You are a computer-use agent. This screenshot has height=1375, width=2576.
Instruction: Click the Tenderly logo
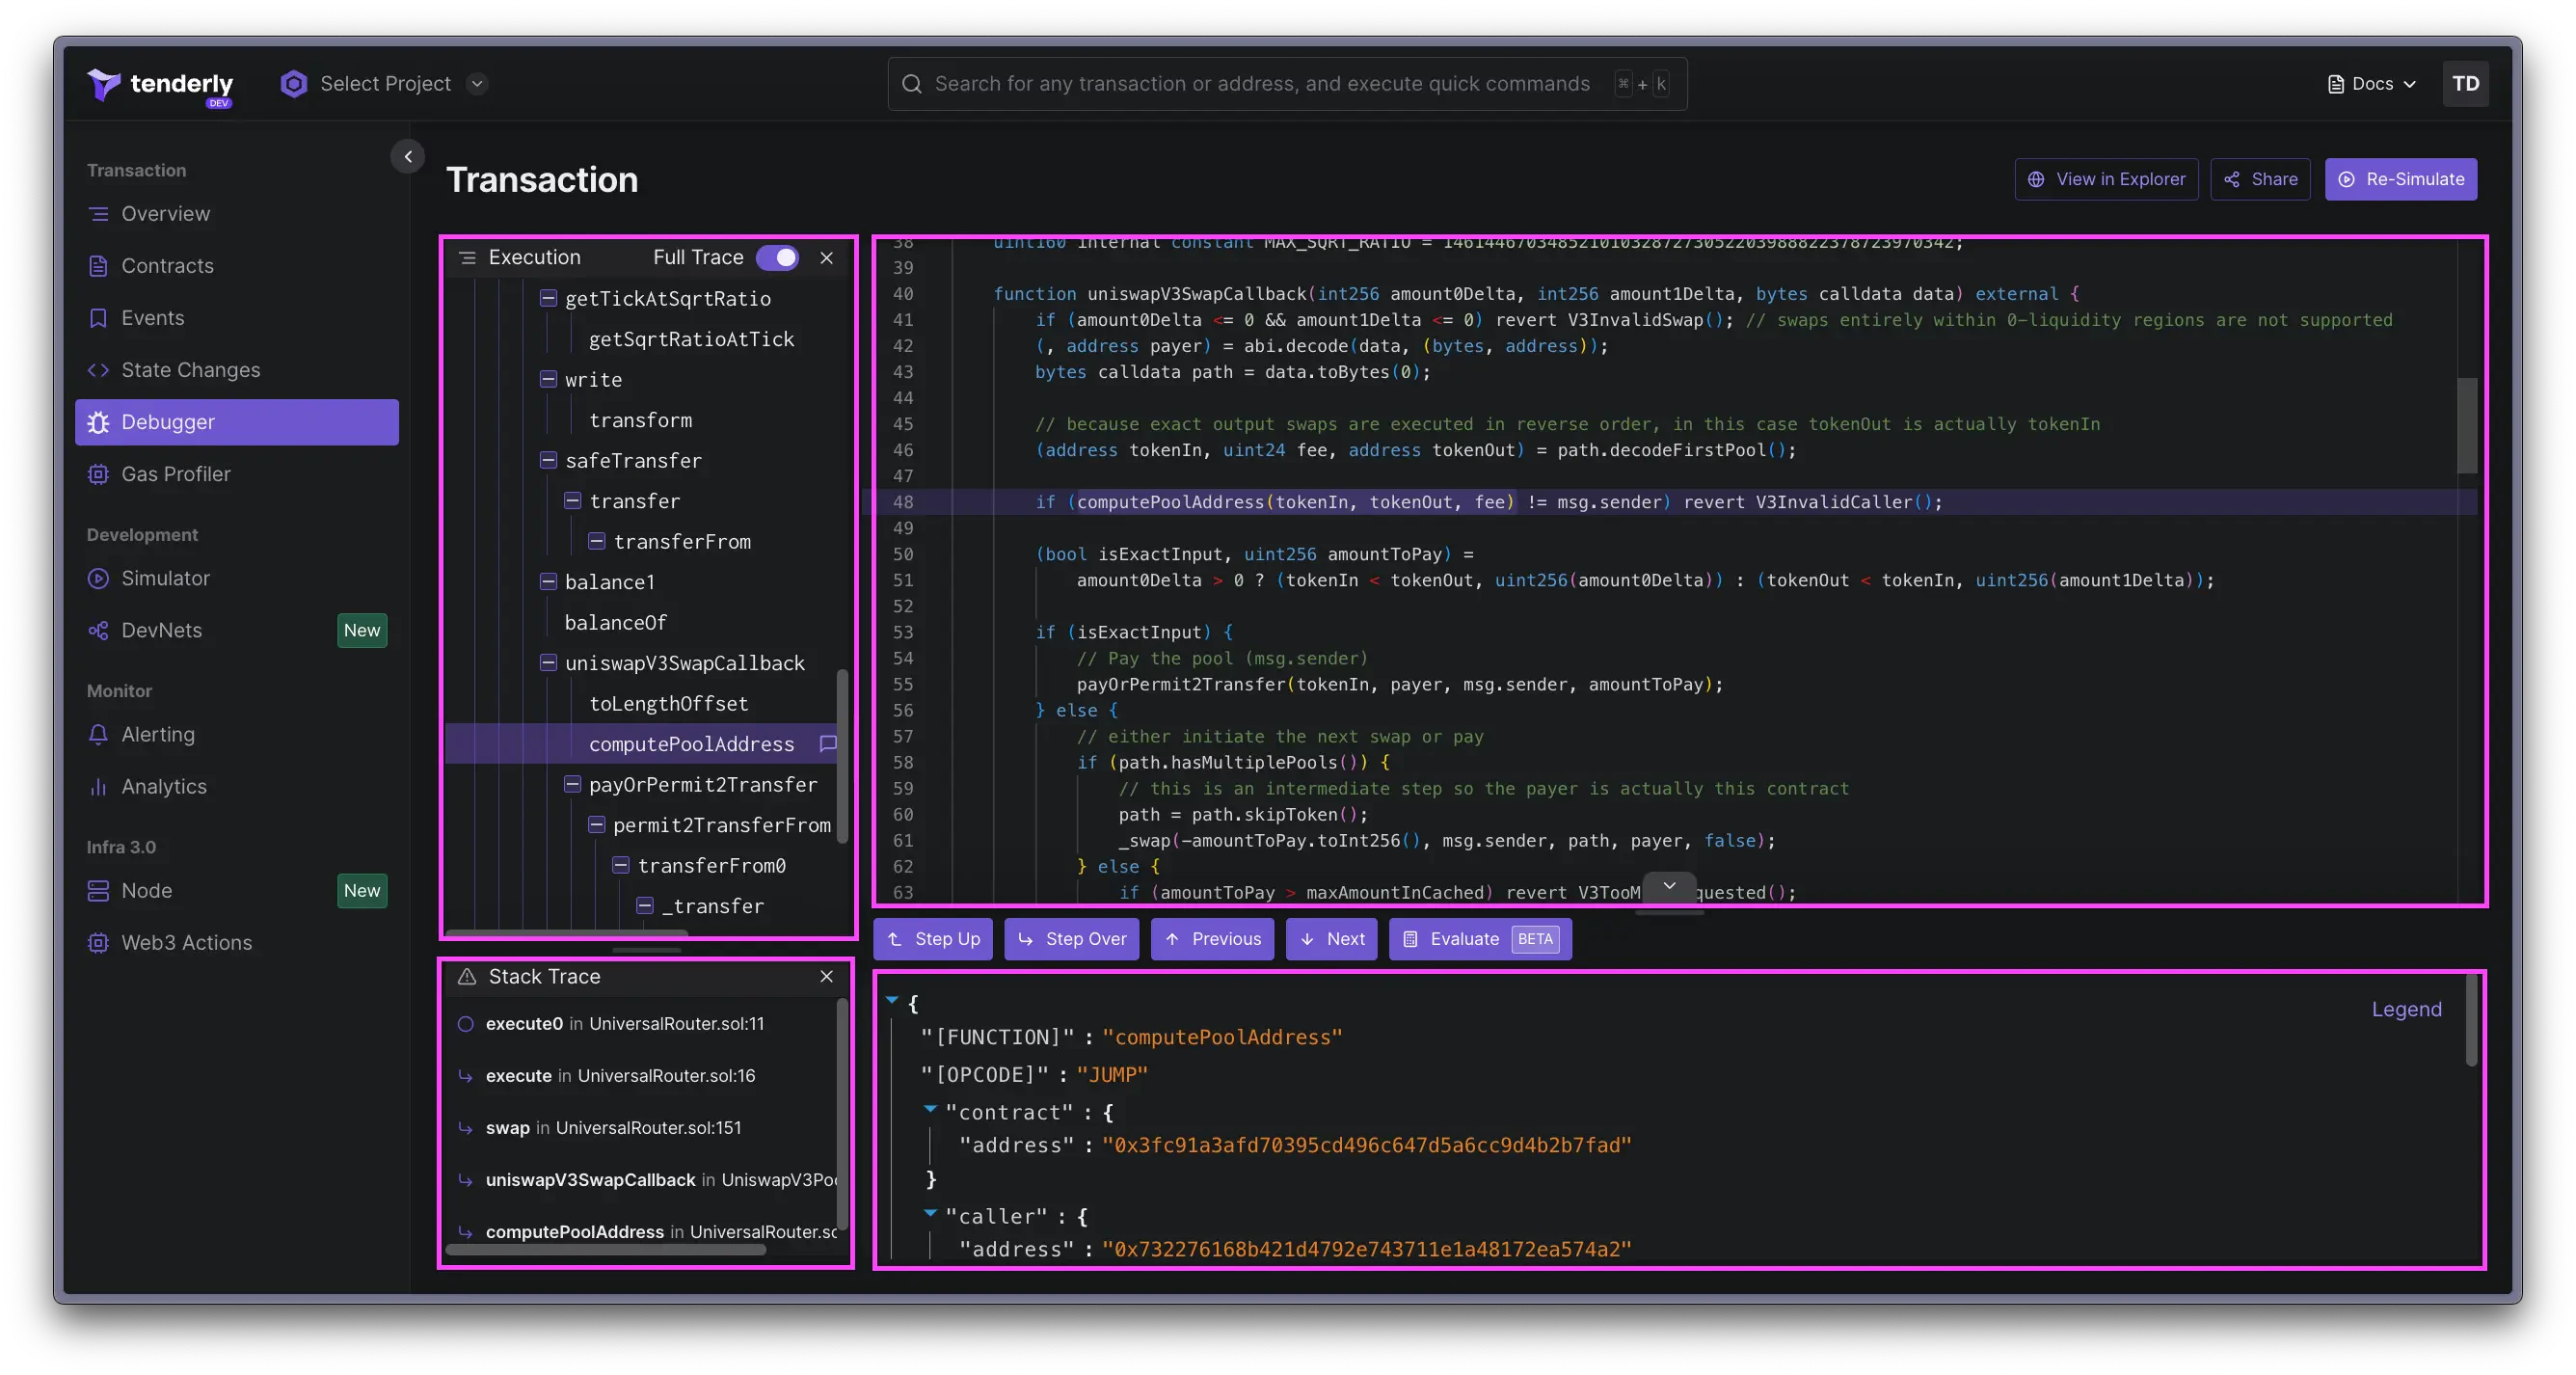160,85
